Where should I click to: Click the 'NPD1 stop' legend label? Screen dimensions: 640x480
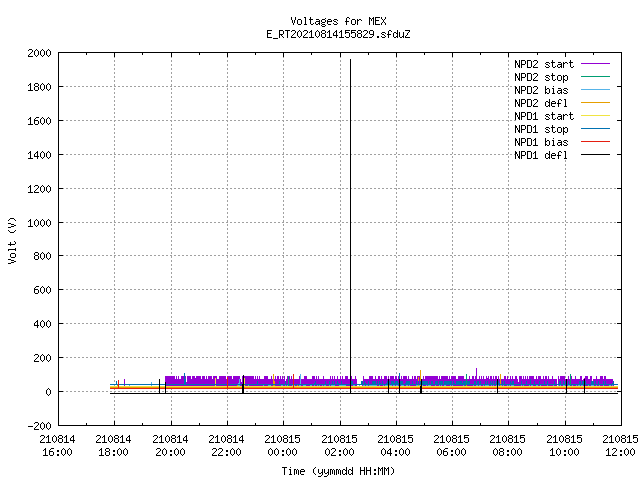(541, 129)
